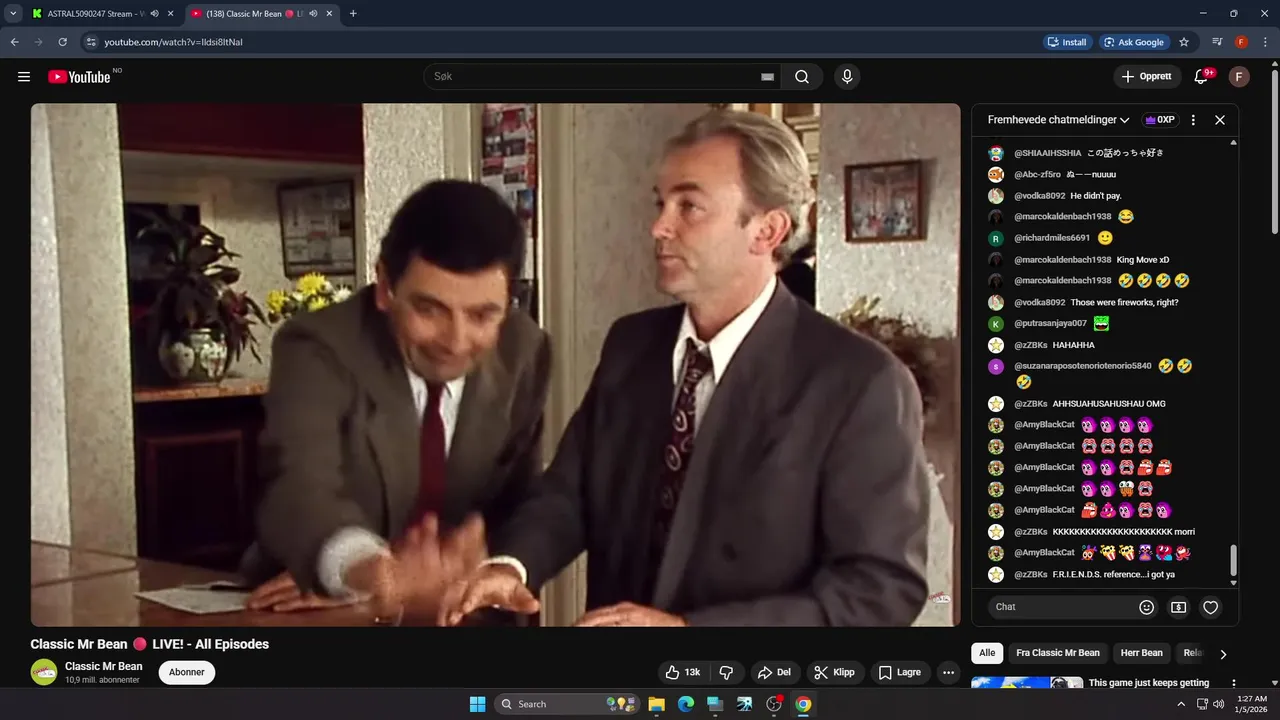The width and height of the screenshot is (1280, 720).
Task: Open the YouTube guide hamburger menu
Action: coord(24,77)
